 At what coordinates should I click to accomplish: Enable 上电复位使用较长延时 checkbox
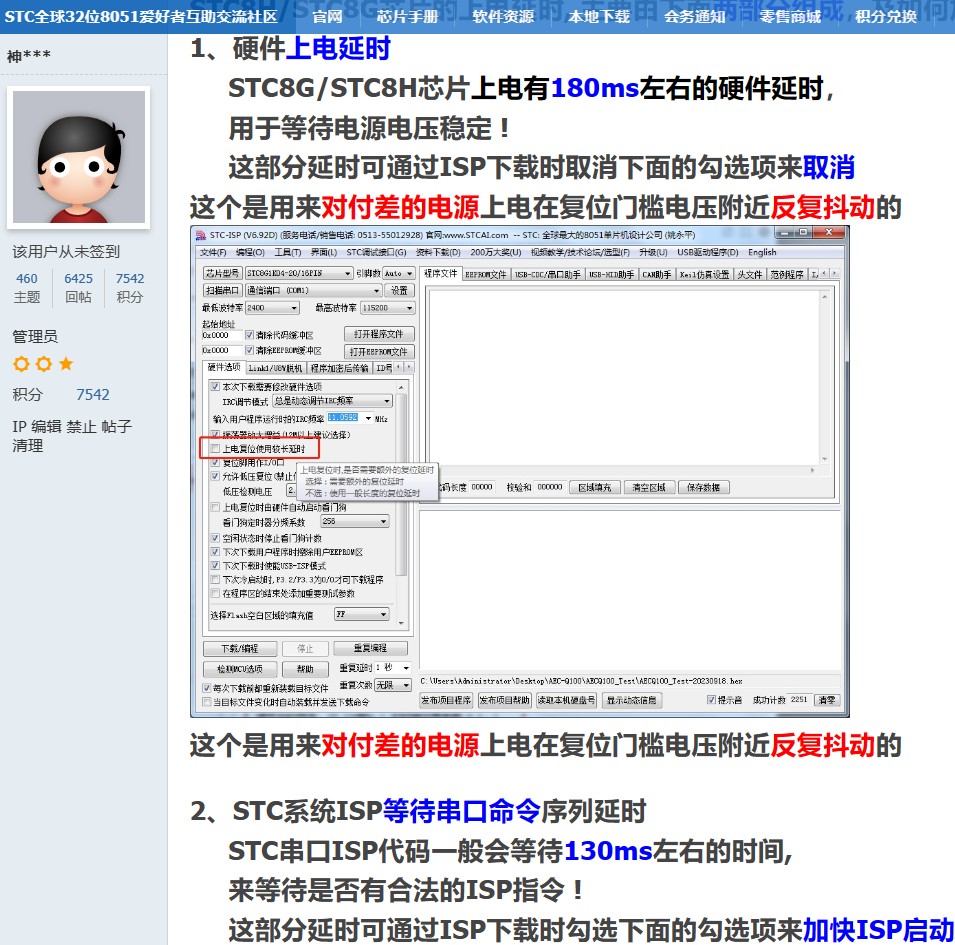click(215, 449)
